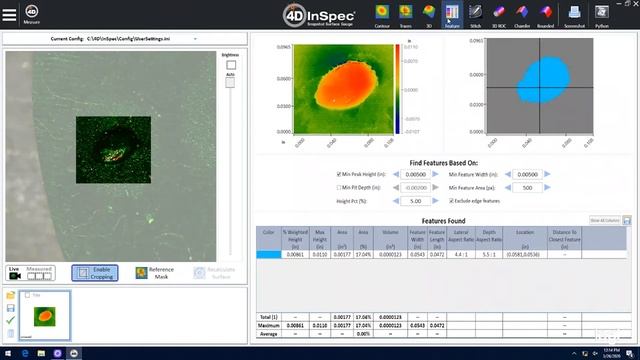Save features table with the disk icon

pos(627,220)
